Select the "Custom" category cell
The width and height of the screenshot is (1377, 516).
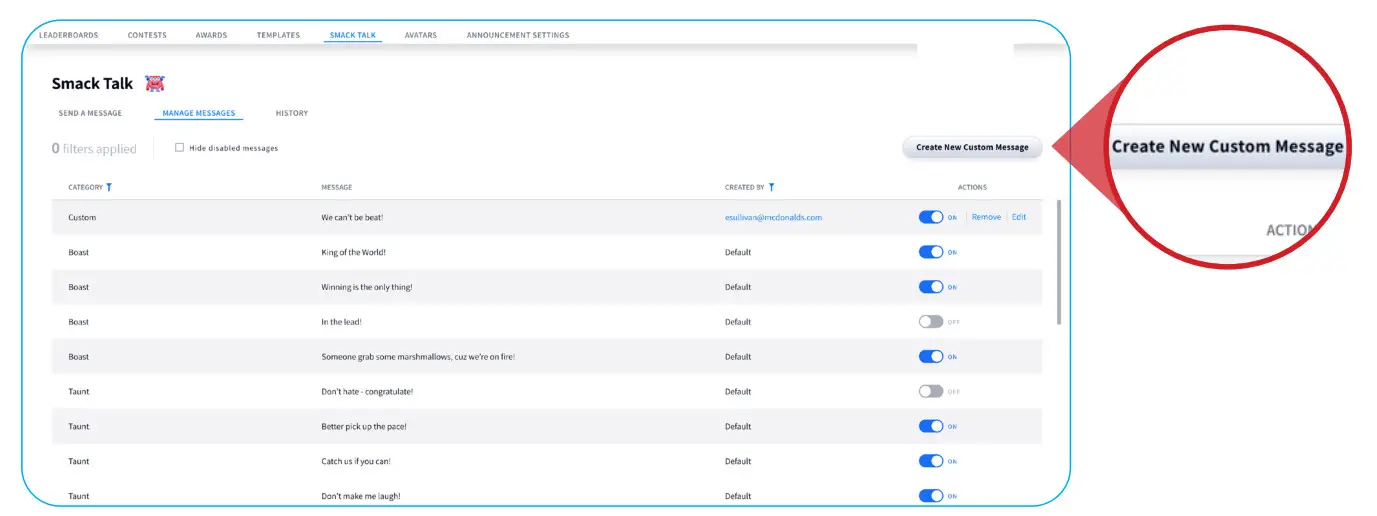pos(82,217)
